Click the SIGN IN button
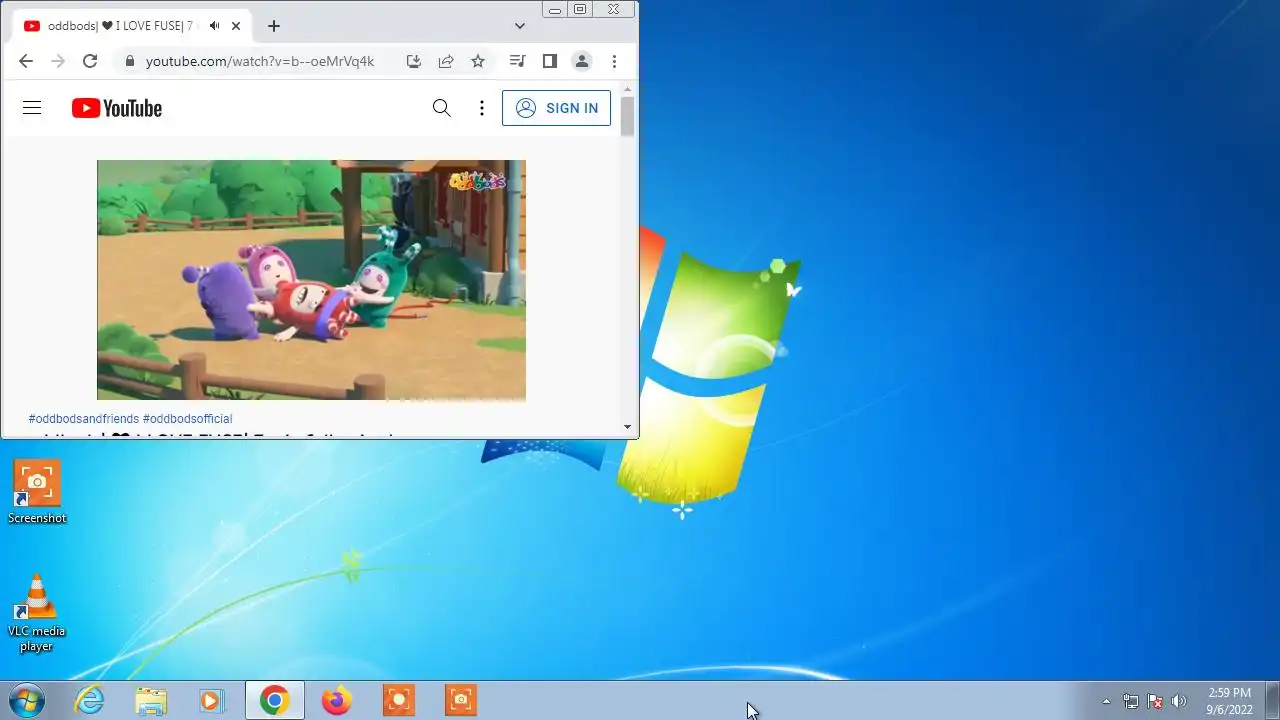This screenshot has width=1280, height=720. 556,108
